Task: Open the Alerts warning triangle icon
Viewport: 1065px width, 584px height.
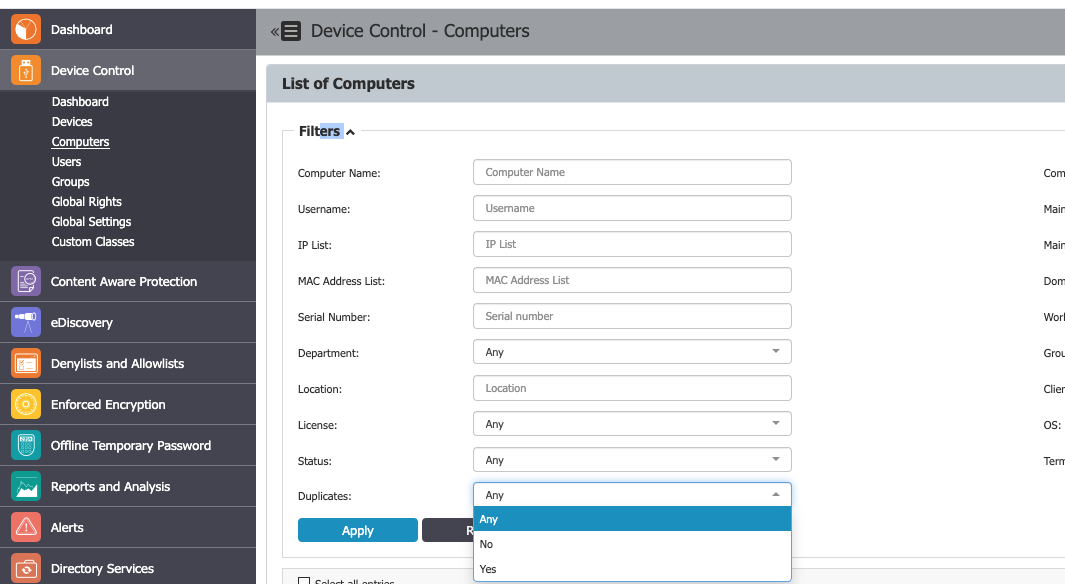Action: click(x=24, y=527)
